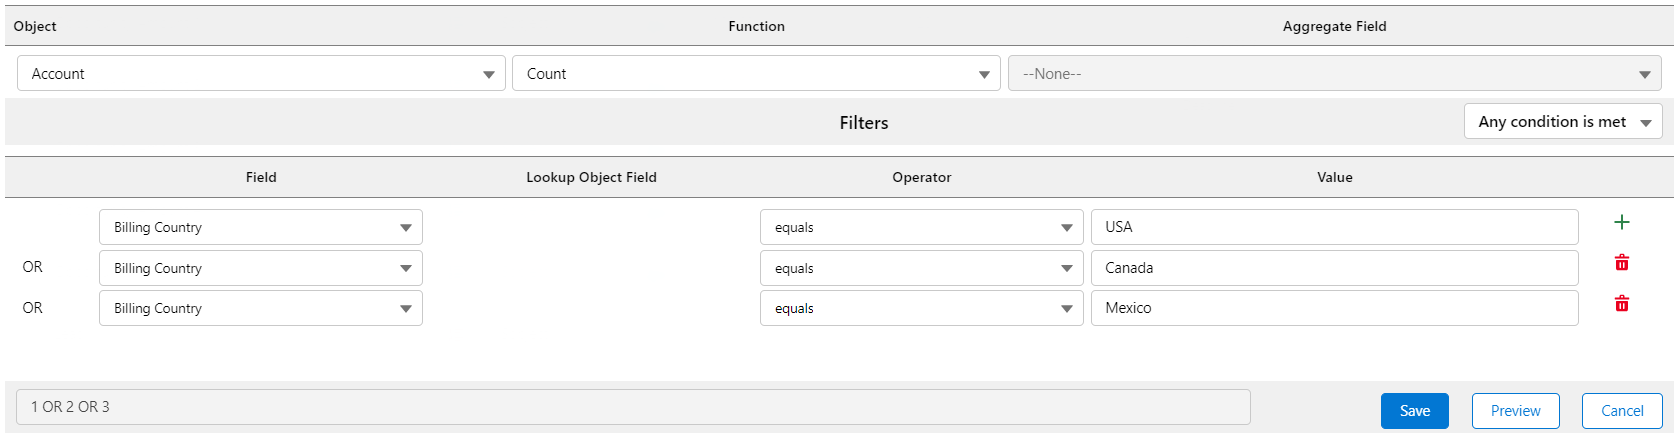Delete the Canada filter row

pos(1622,263)
